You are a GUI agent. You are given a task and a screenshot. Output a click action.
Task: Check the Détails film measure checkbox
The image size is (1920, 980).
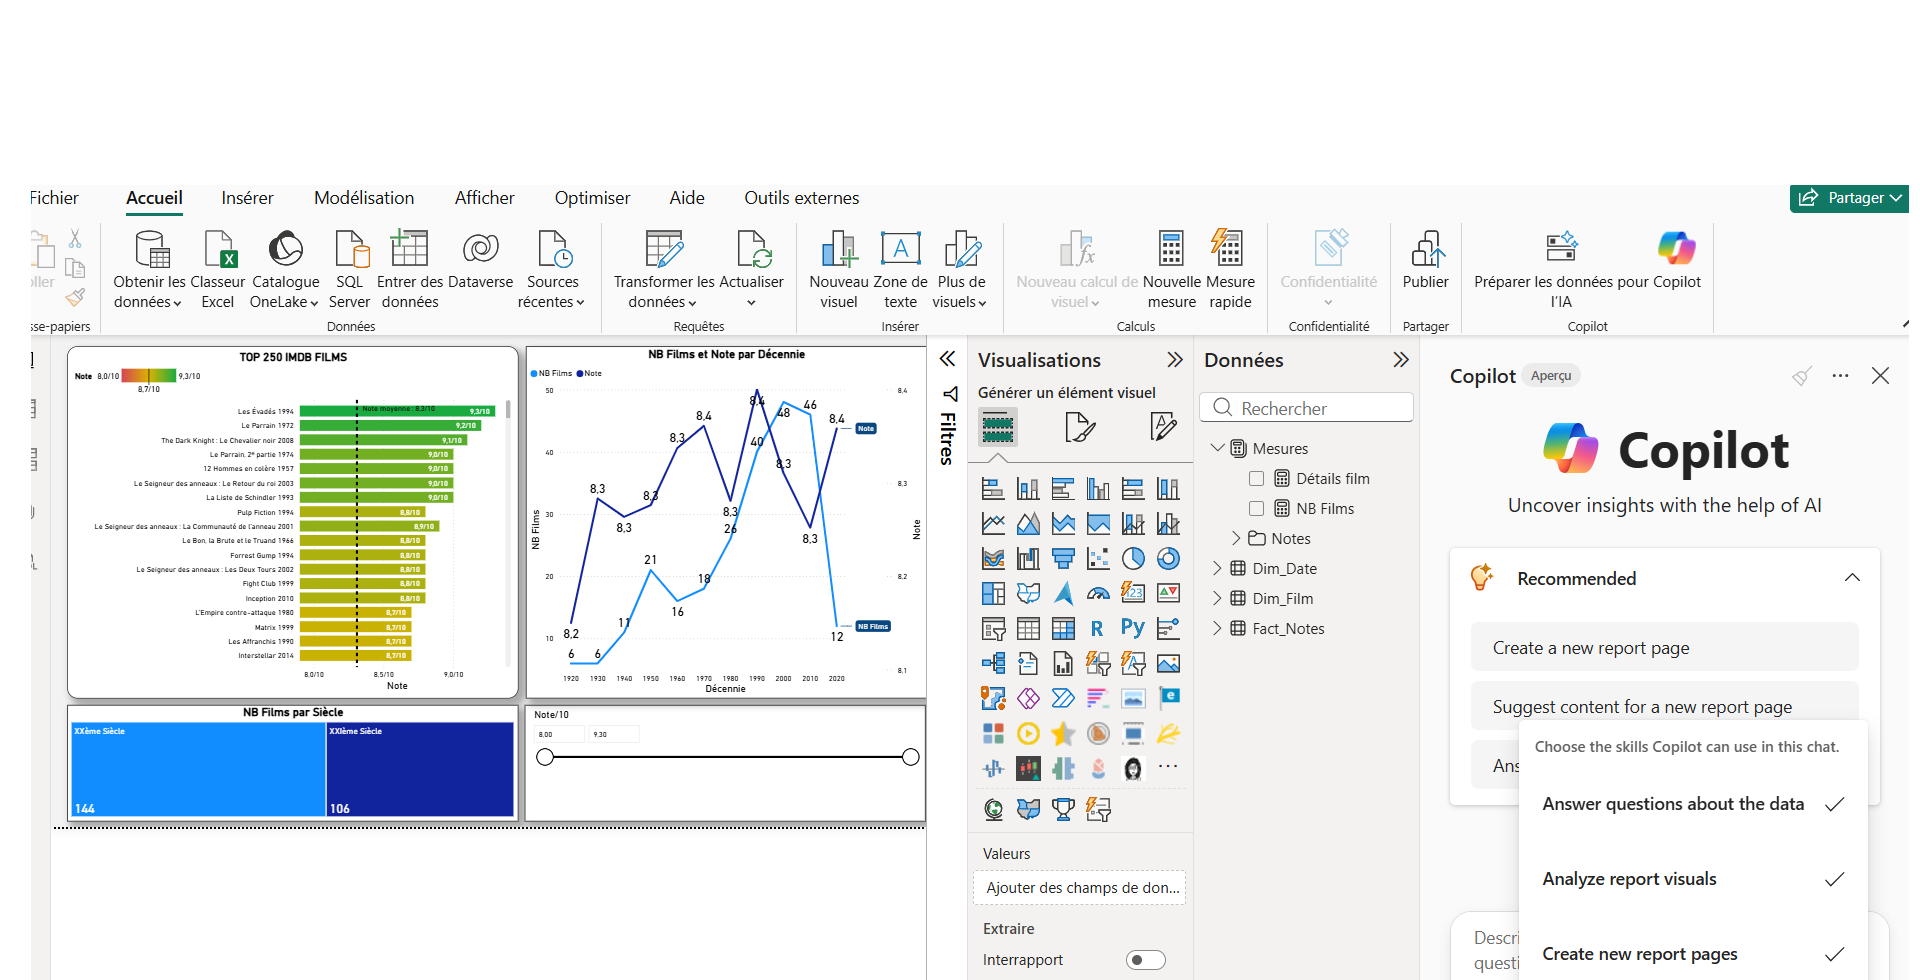(x=1256, y=478)
